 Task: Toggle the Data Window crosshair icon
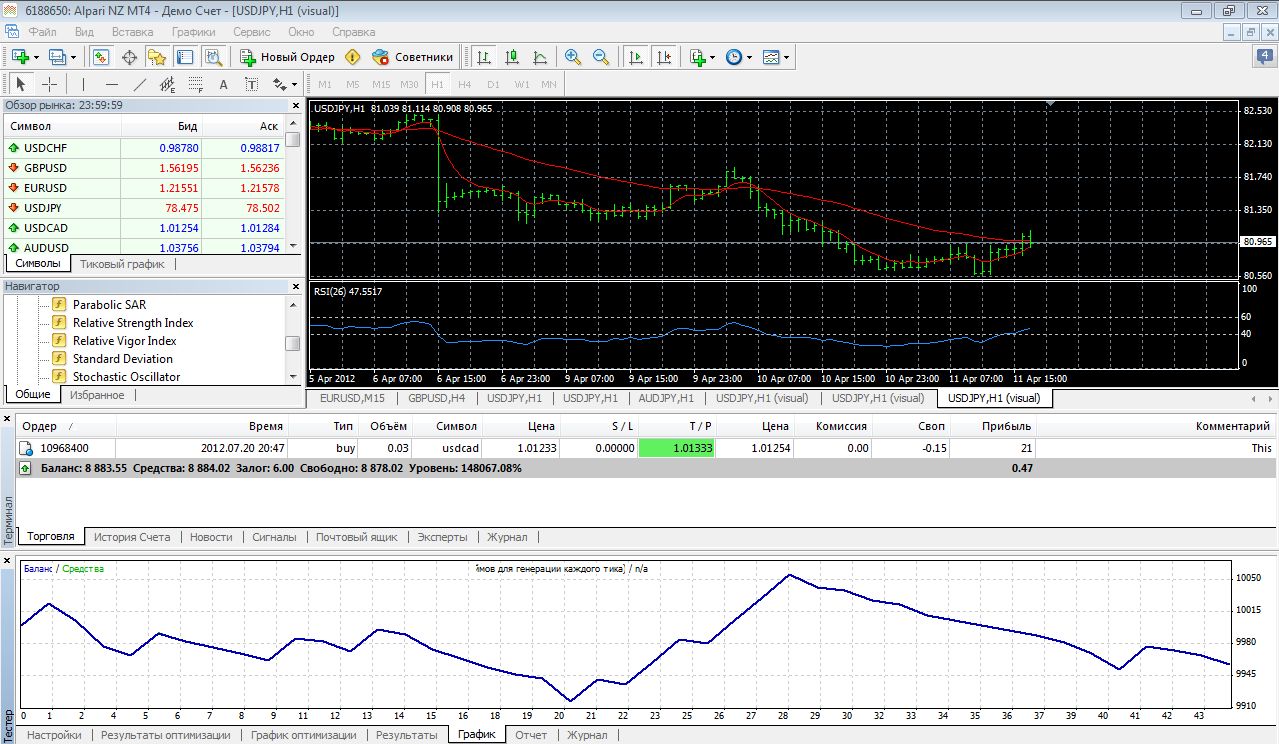129,57
